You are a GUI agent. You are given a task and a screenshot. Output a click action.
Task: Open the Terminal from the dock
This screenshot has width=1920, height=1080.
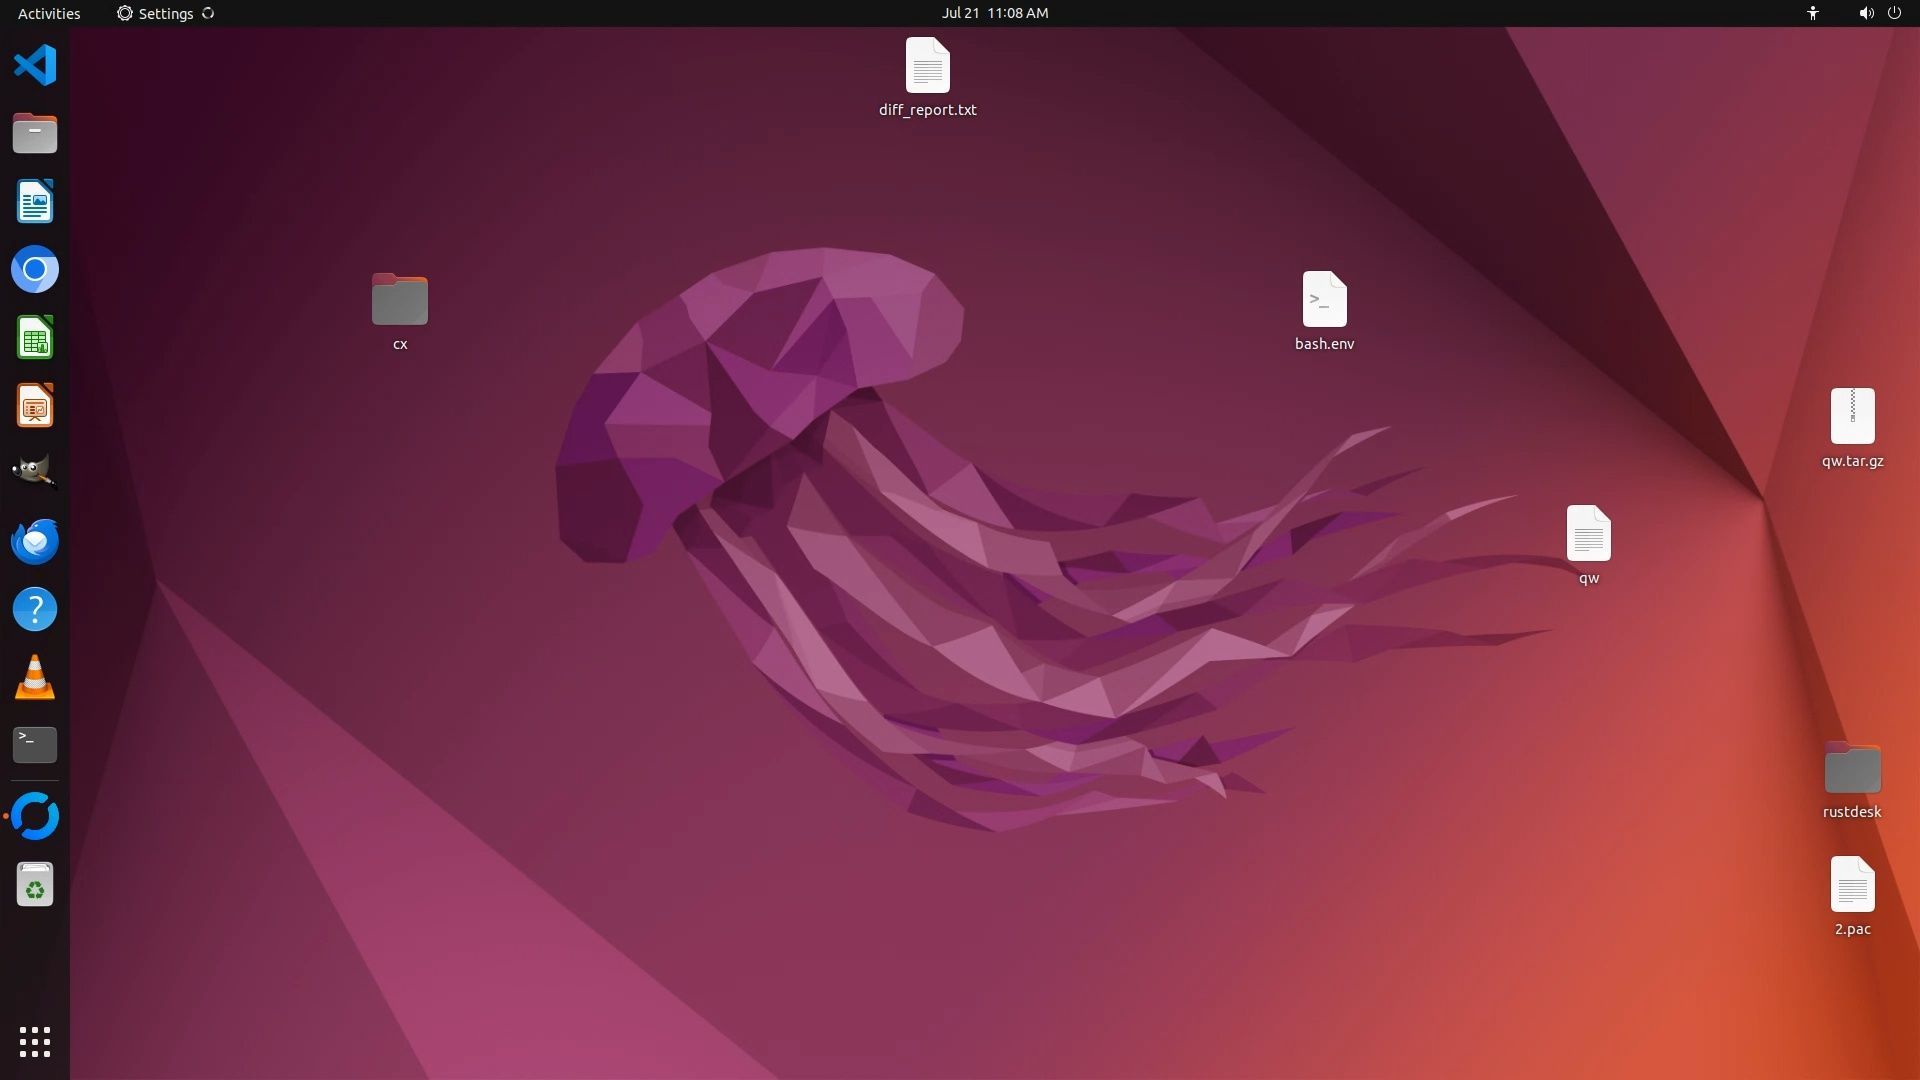(x=35, y=745)
